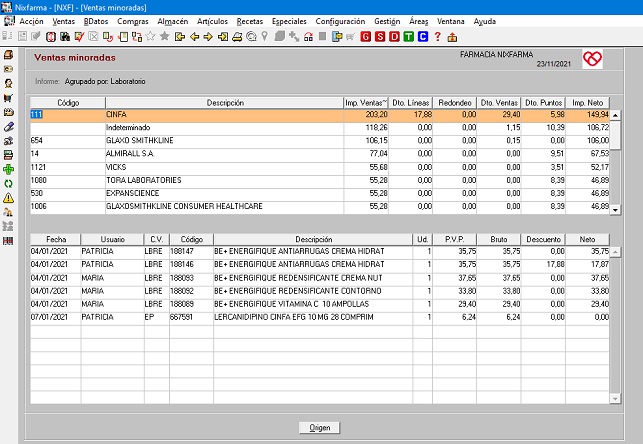Viewport: 643px width, 444px height.
Task: Click the Origen button
Action: 319,428
